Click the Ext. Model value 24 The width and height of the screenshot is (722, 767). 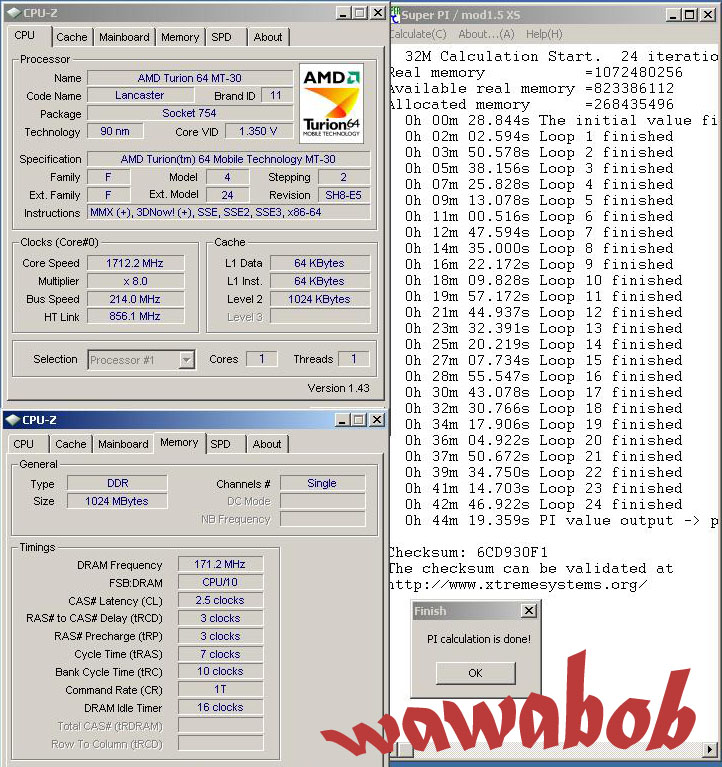(227, 195)
